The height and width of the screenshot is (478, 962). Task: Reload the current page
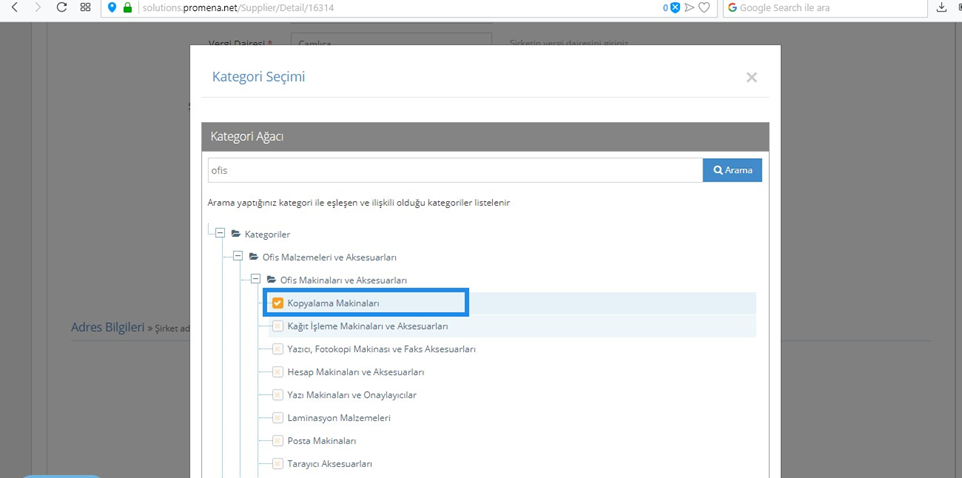61,7
